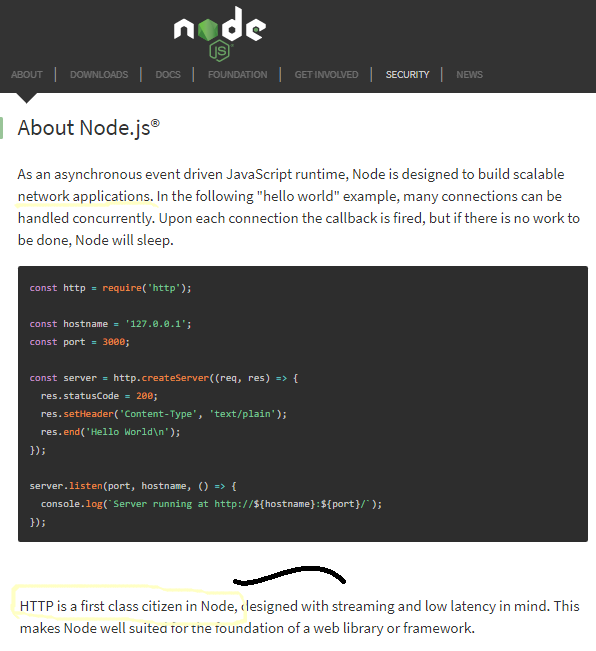
Task: Click the text "handled concurrently."
Action: click(86, 218)
